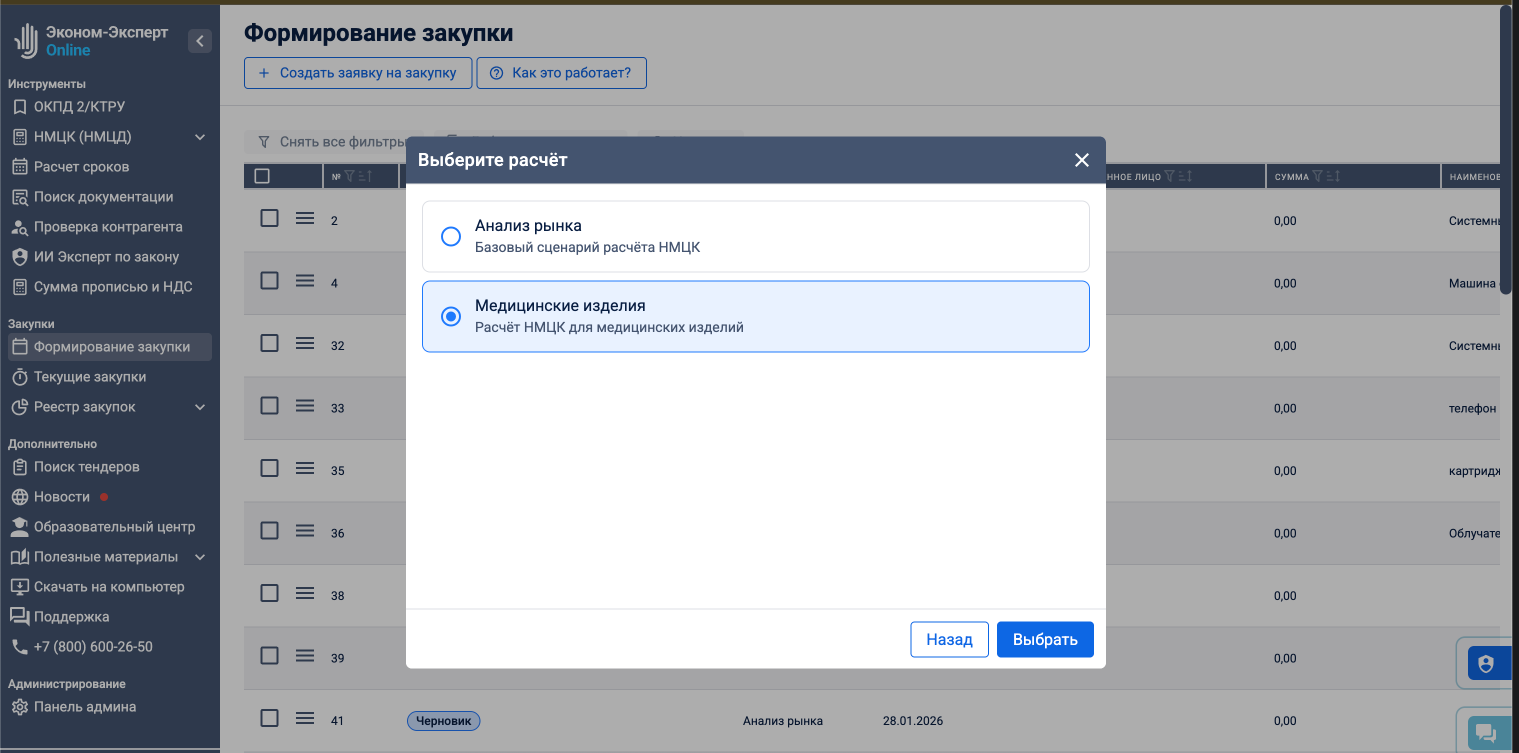Click Снять все фильтры button

click(330, 142)
